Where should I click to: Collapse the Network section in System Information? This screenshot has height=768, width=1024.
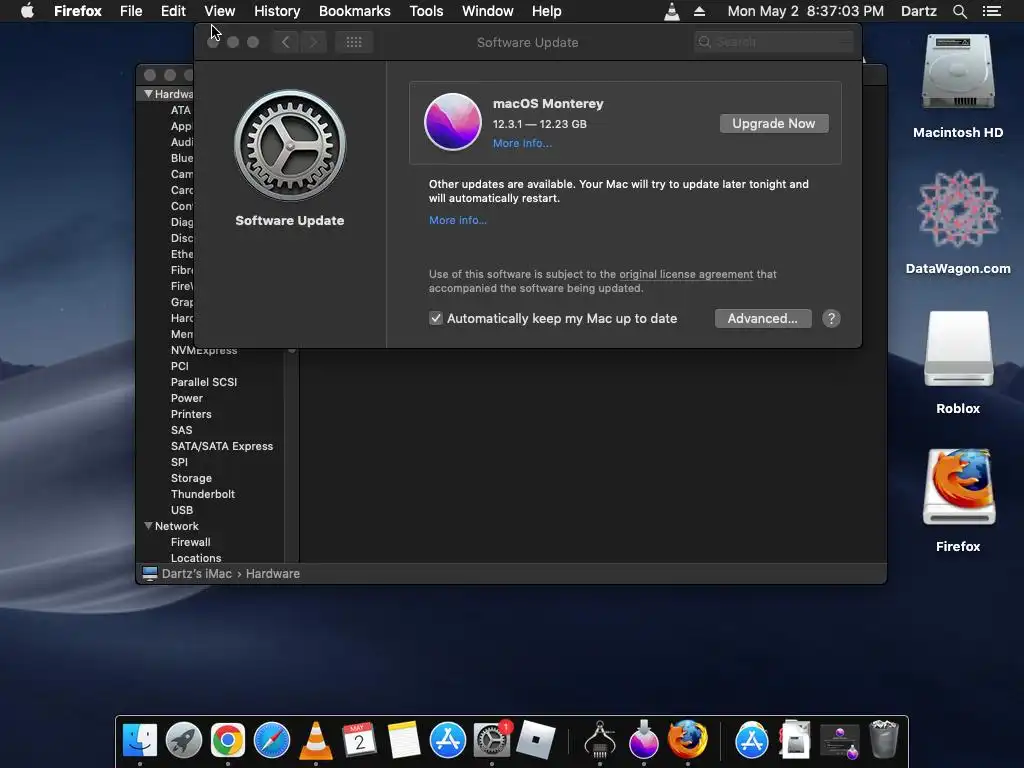point(148,526)
